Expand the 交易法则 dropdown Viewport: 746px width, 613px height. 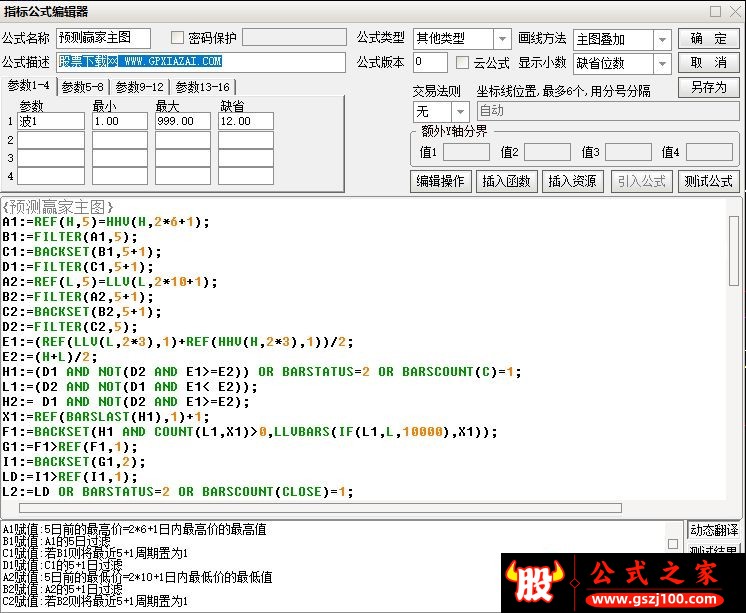click(x=460, y=112)
